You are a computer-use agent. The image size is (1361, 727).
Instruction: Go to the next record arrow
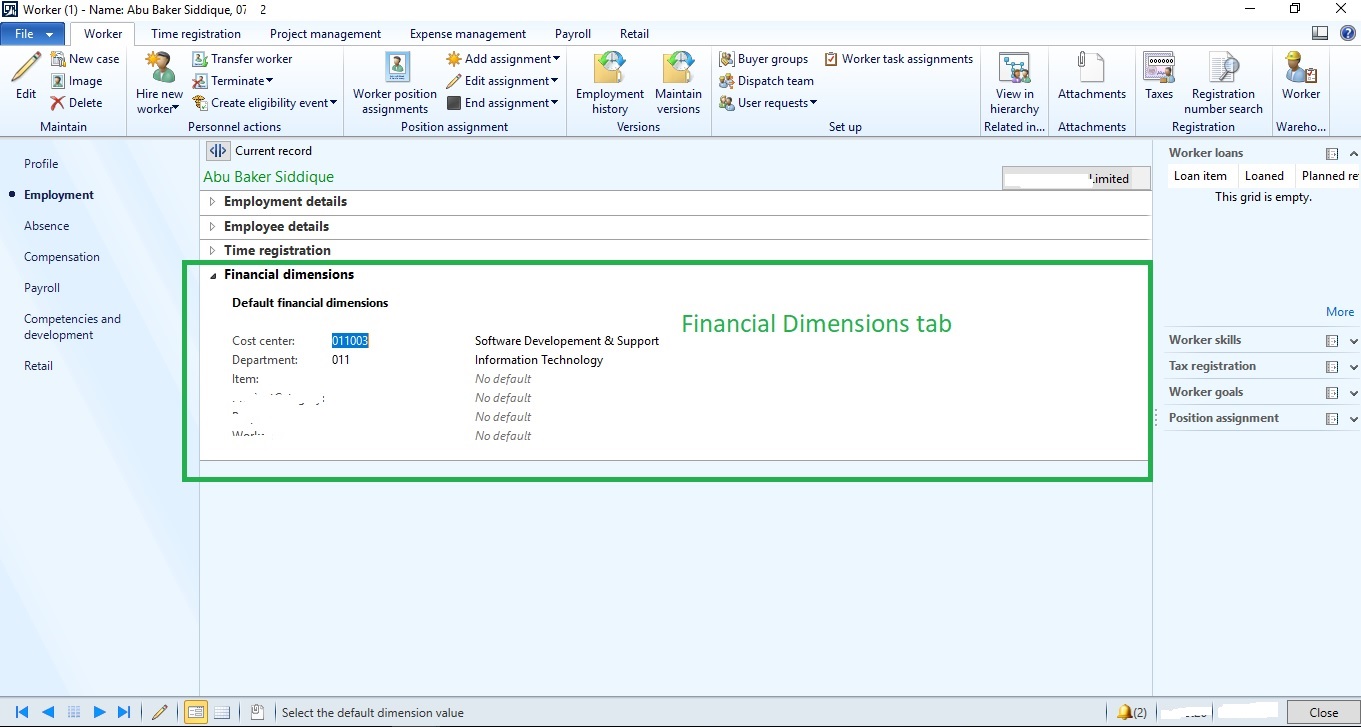[99, 712]
